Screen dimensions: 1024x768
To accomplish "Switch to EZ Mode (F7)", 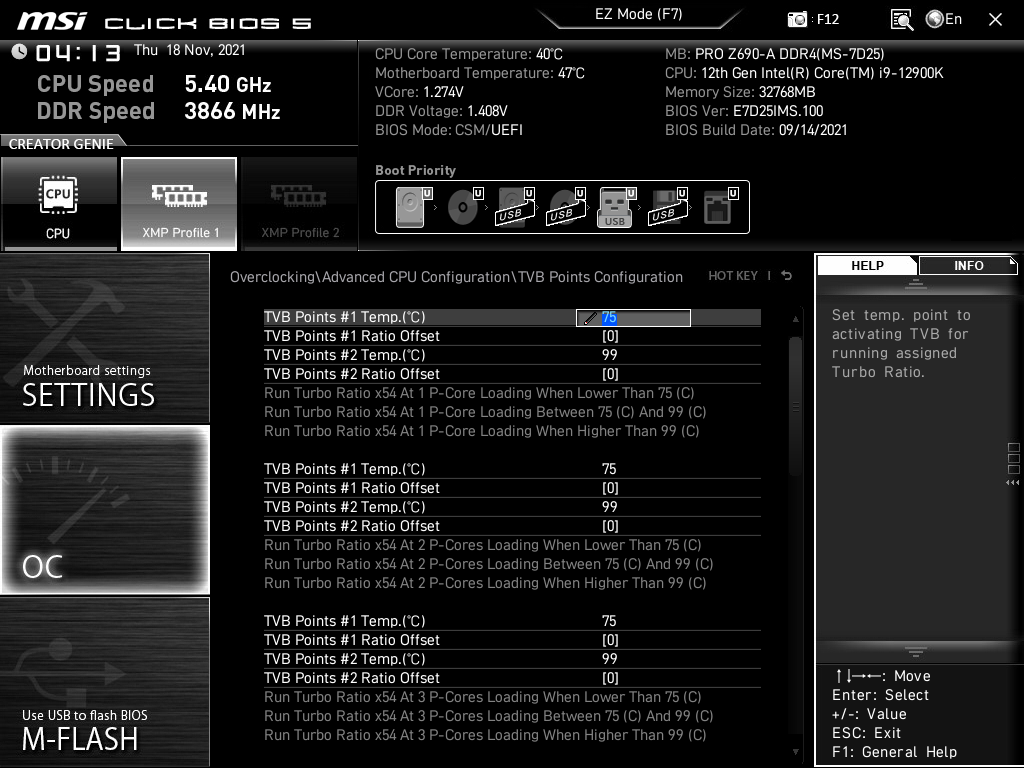I will 638,14.
